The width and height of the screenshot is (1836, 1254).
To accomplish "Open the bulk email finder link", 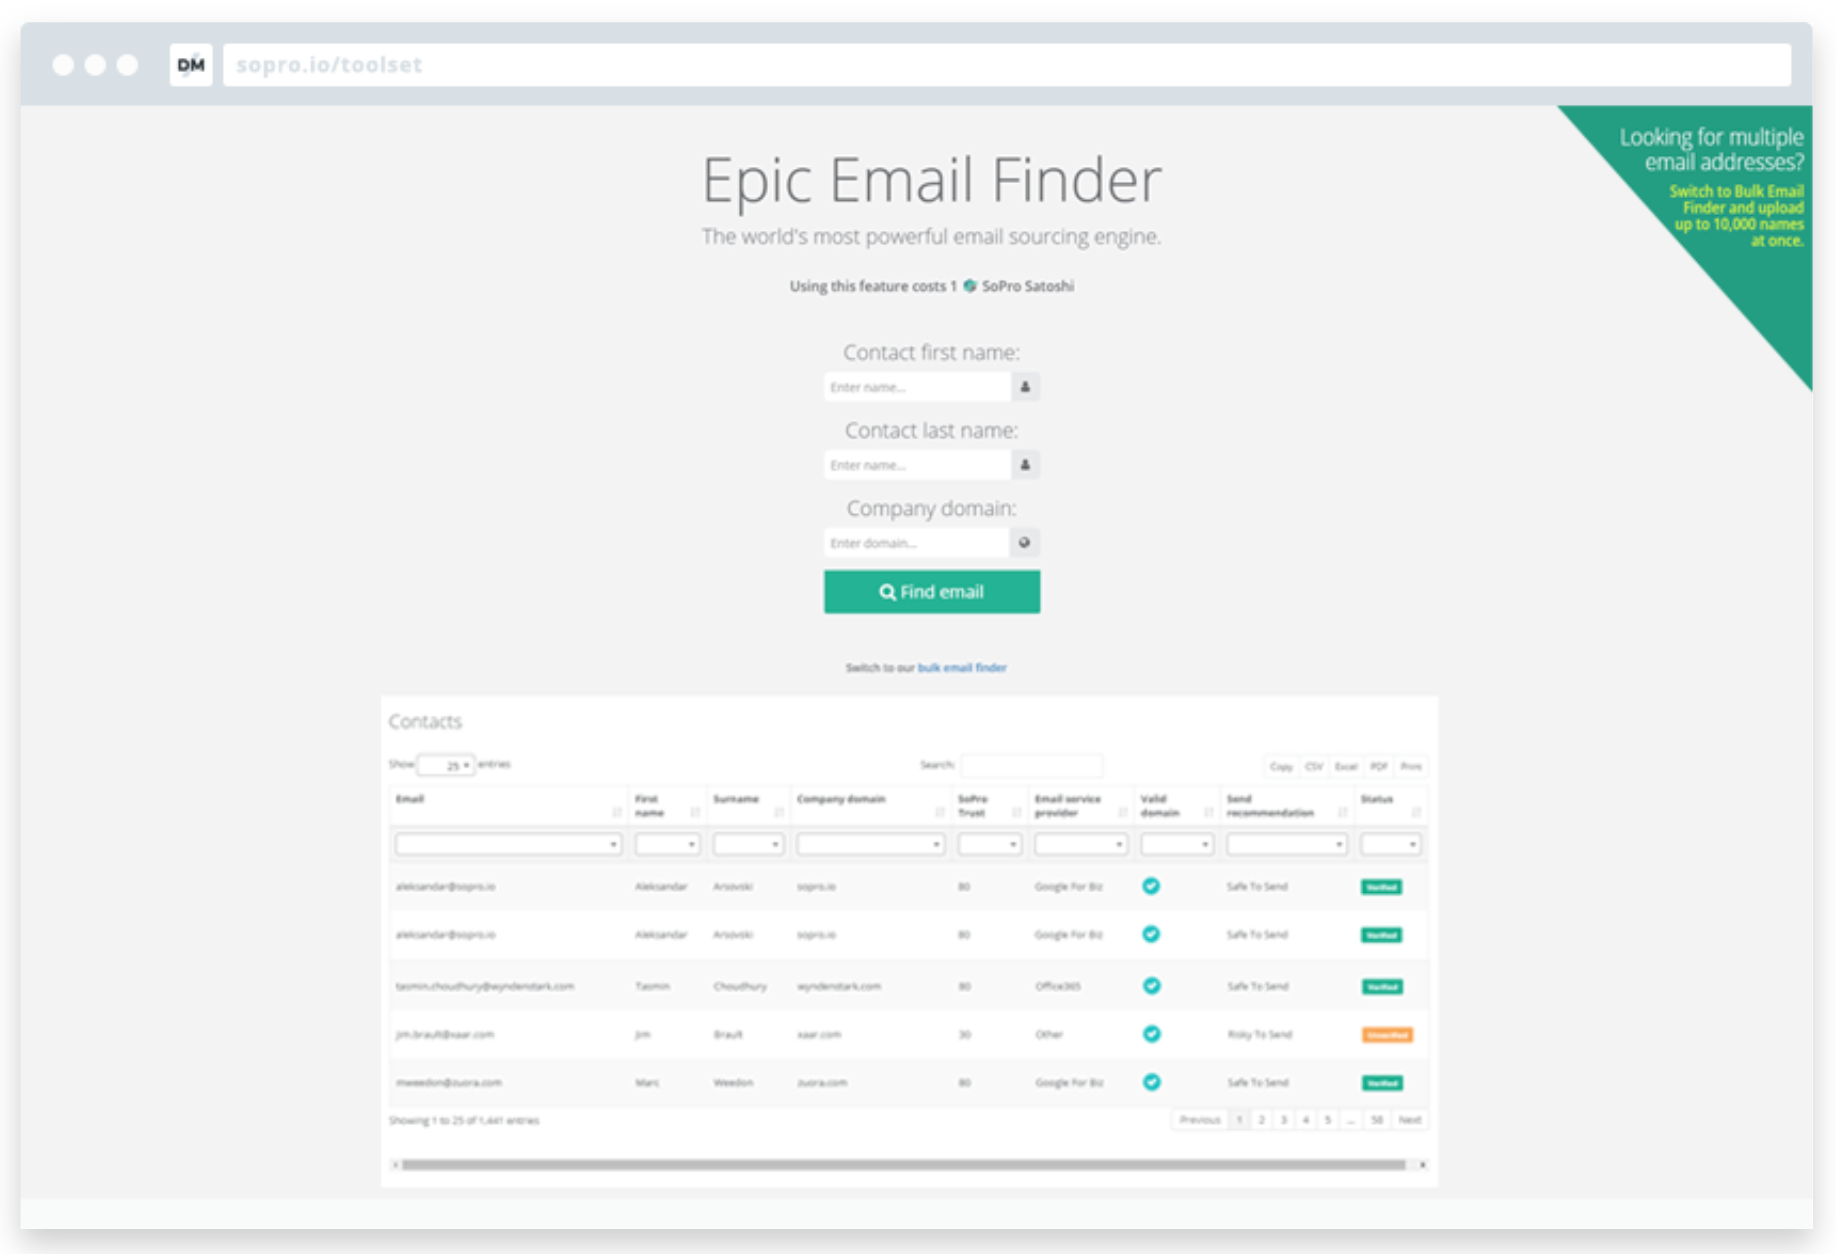I will click(962, 668).
